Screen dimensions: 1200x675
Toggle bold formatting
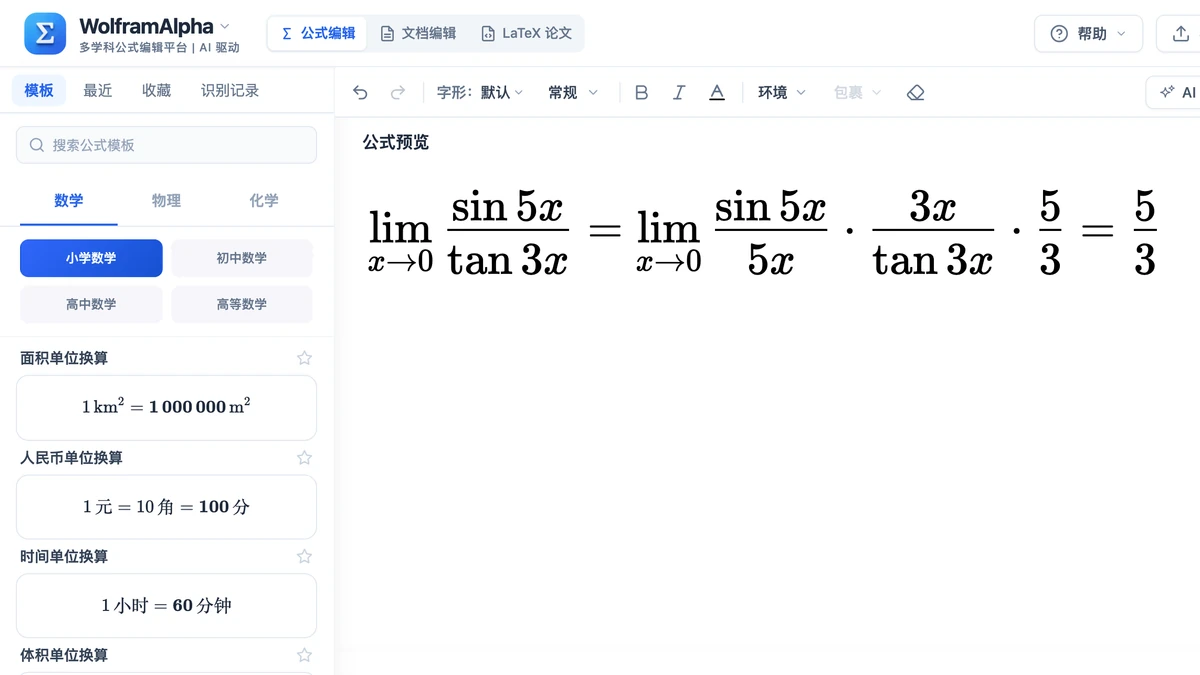coord(642,93)
